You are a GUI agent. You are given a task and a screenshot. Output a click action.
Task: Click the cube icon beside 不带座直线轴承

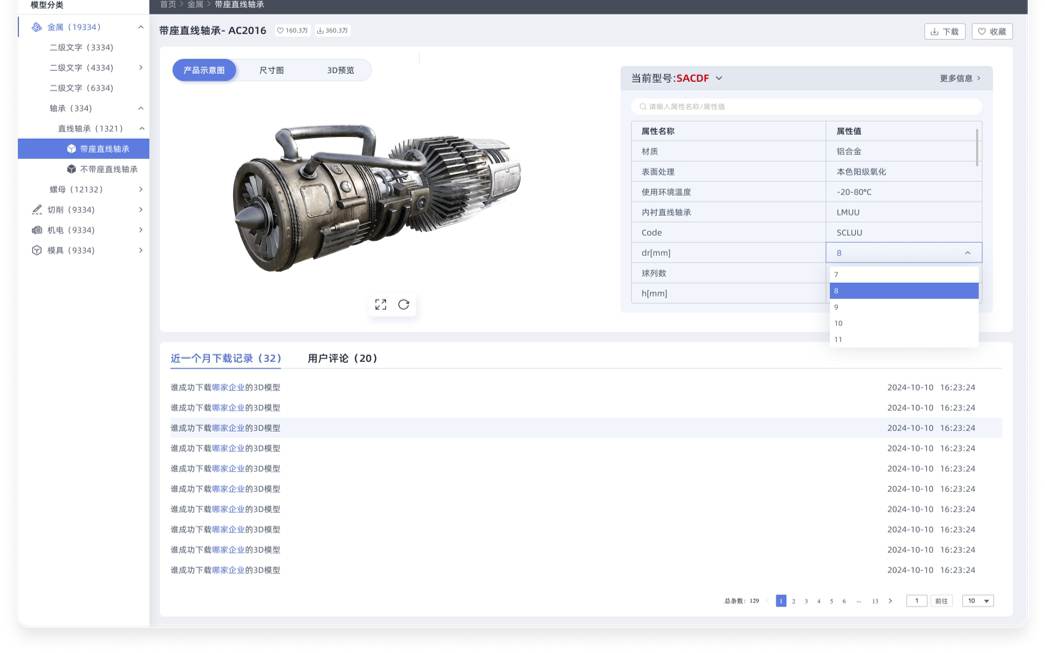71,169
